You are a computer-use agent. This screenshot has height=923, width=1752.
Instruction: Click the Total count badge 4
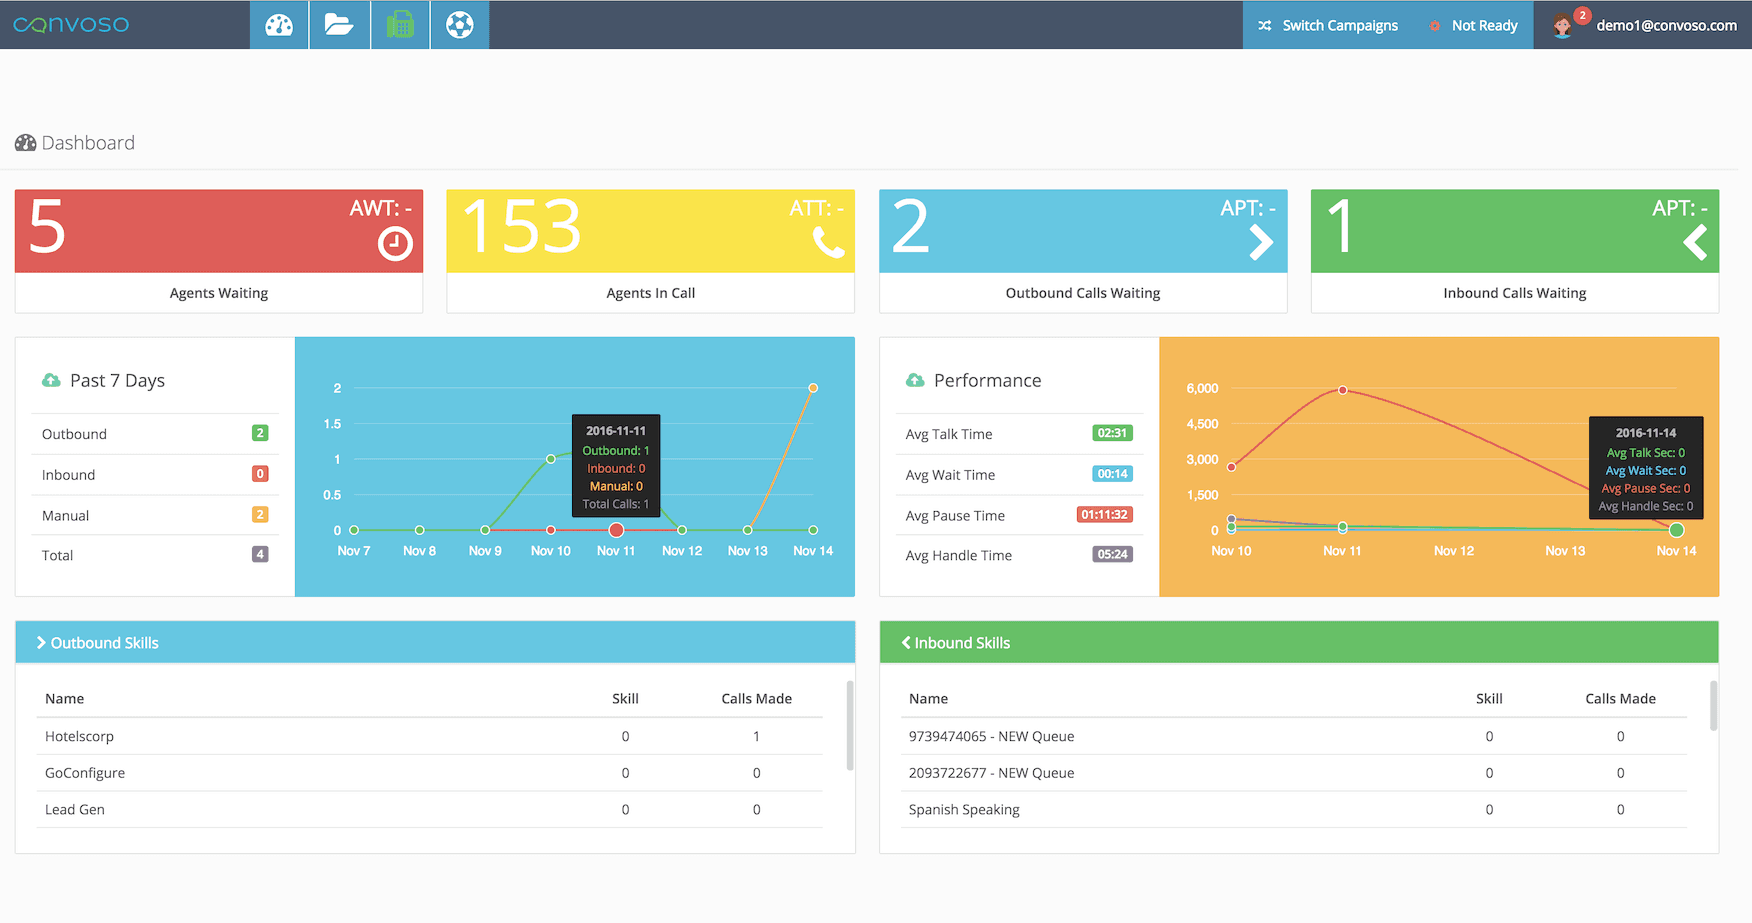pos(260,554)
